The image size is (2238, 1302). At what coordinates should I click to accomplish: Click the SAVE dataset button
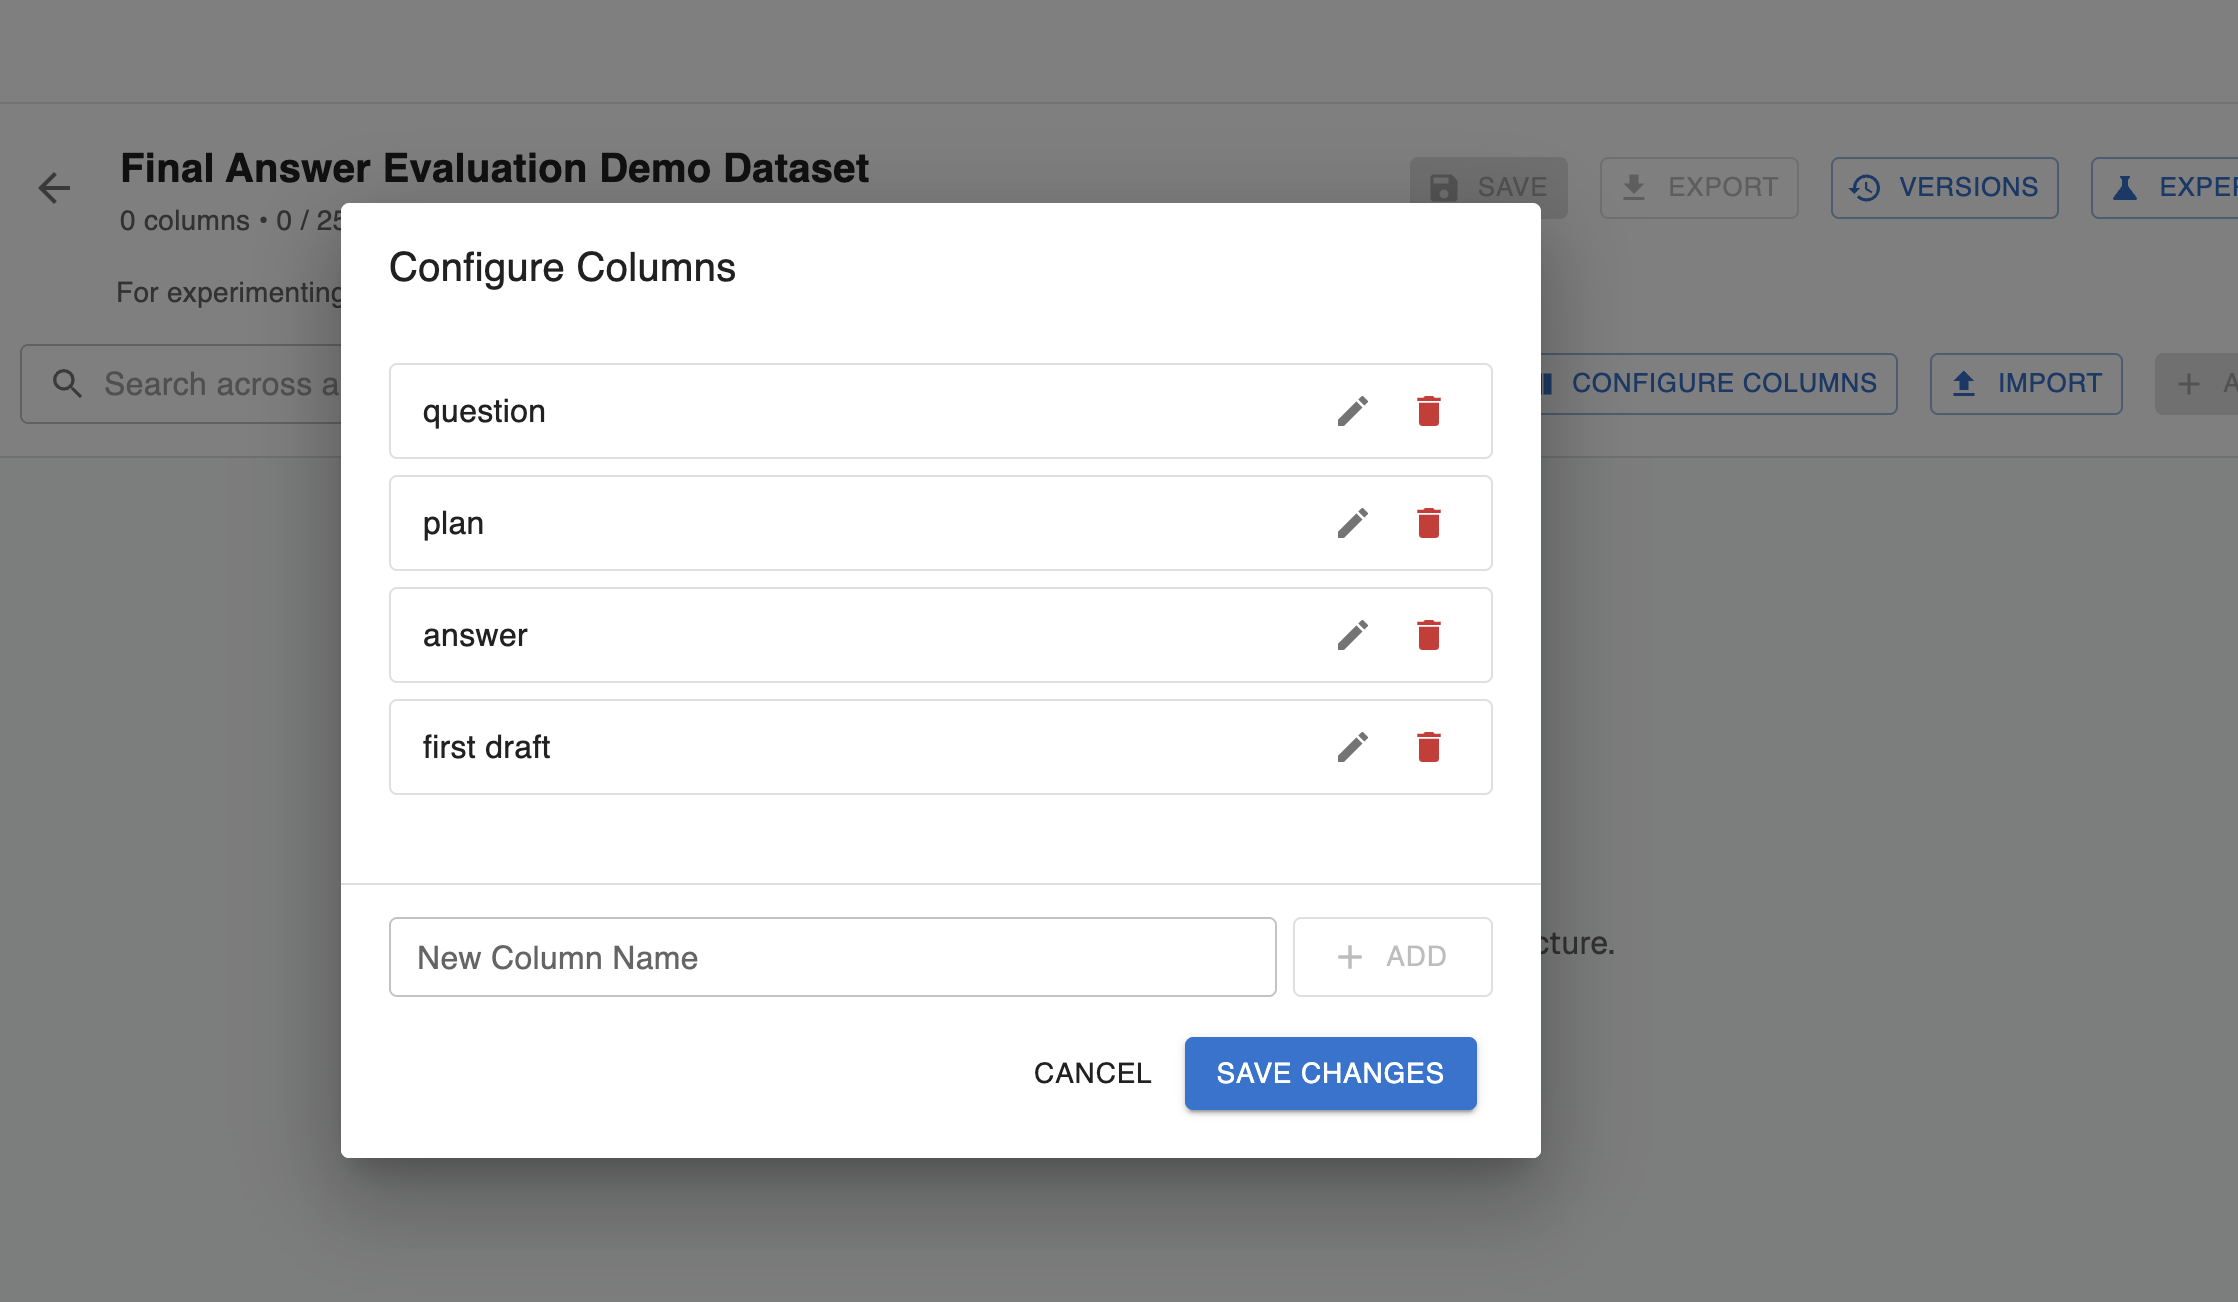[1488, 187]
